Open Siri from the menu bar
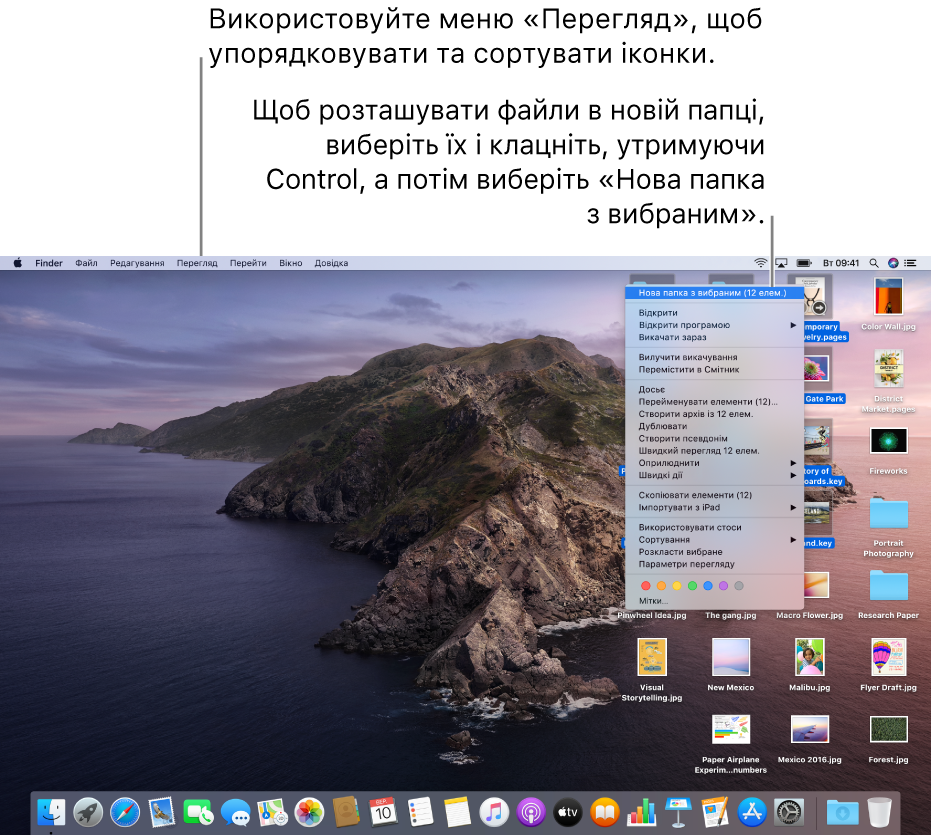 [893, 262]
